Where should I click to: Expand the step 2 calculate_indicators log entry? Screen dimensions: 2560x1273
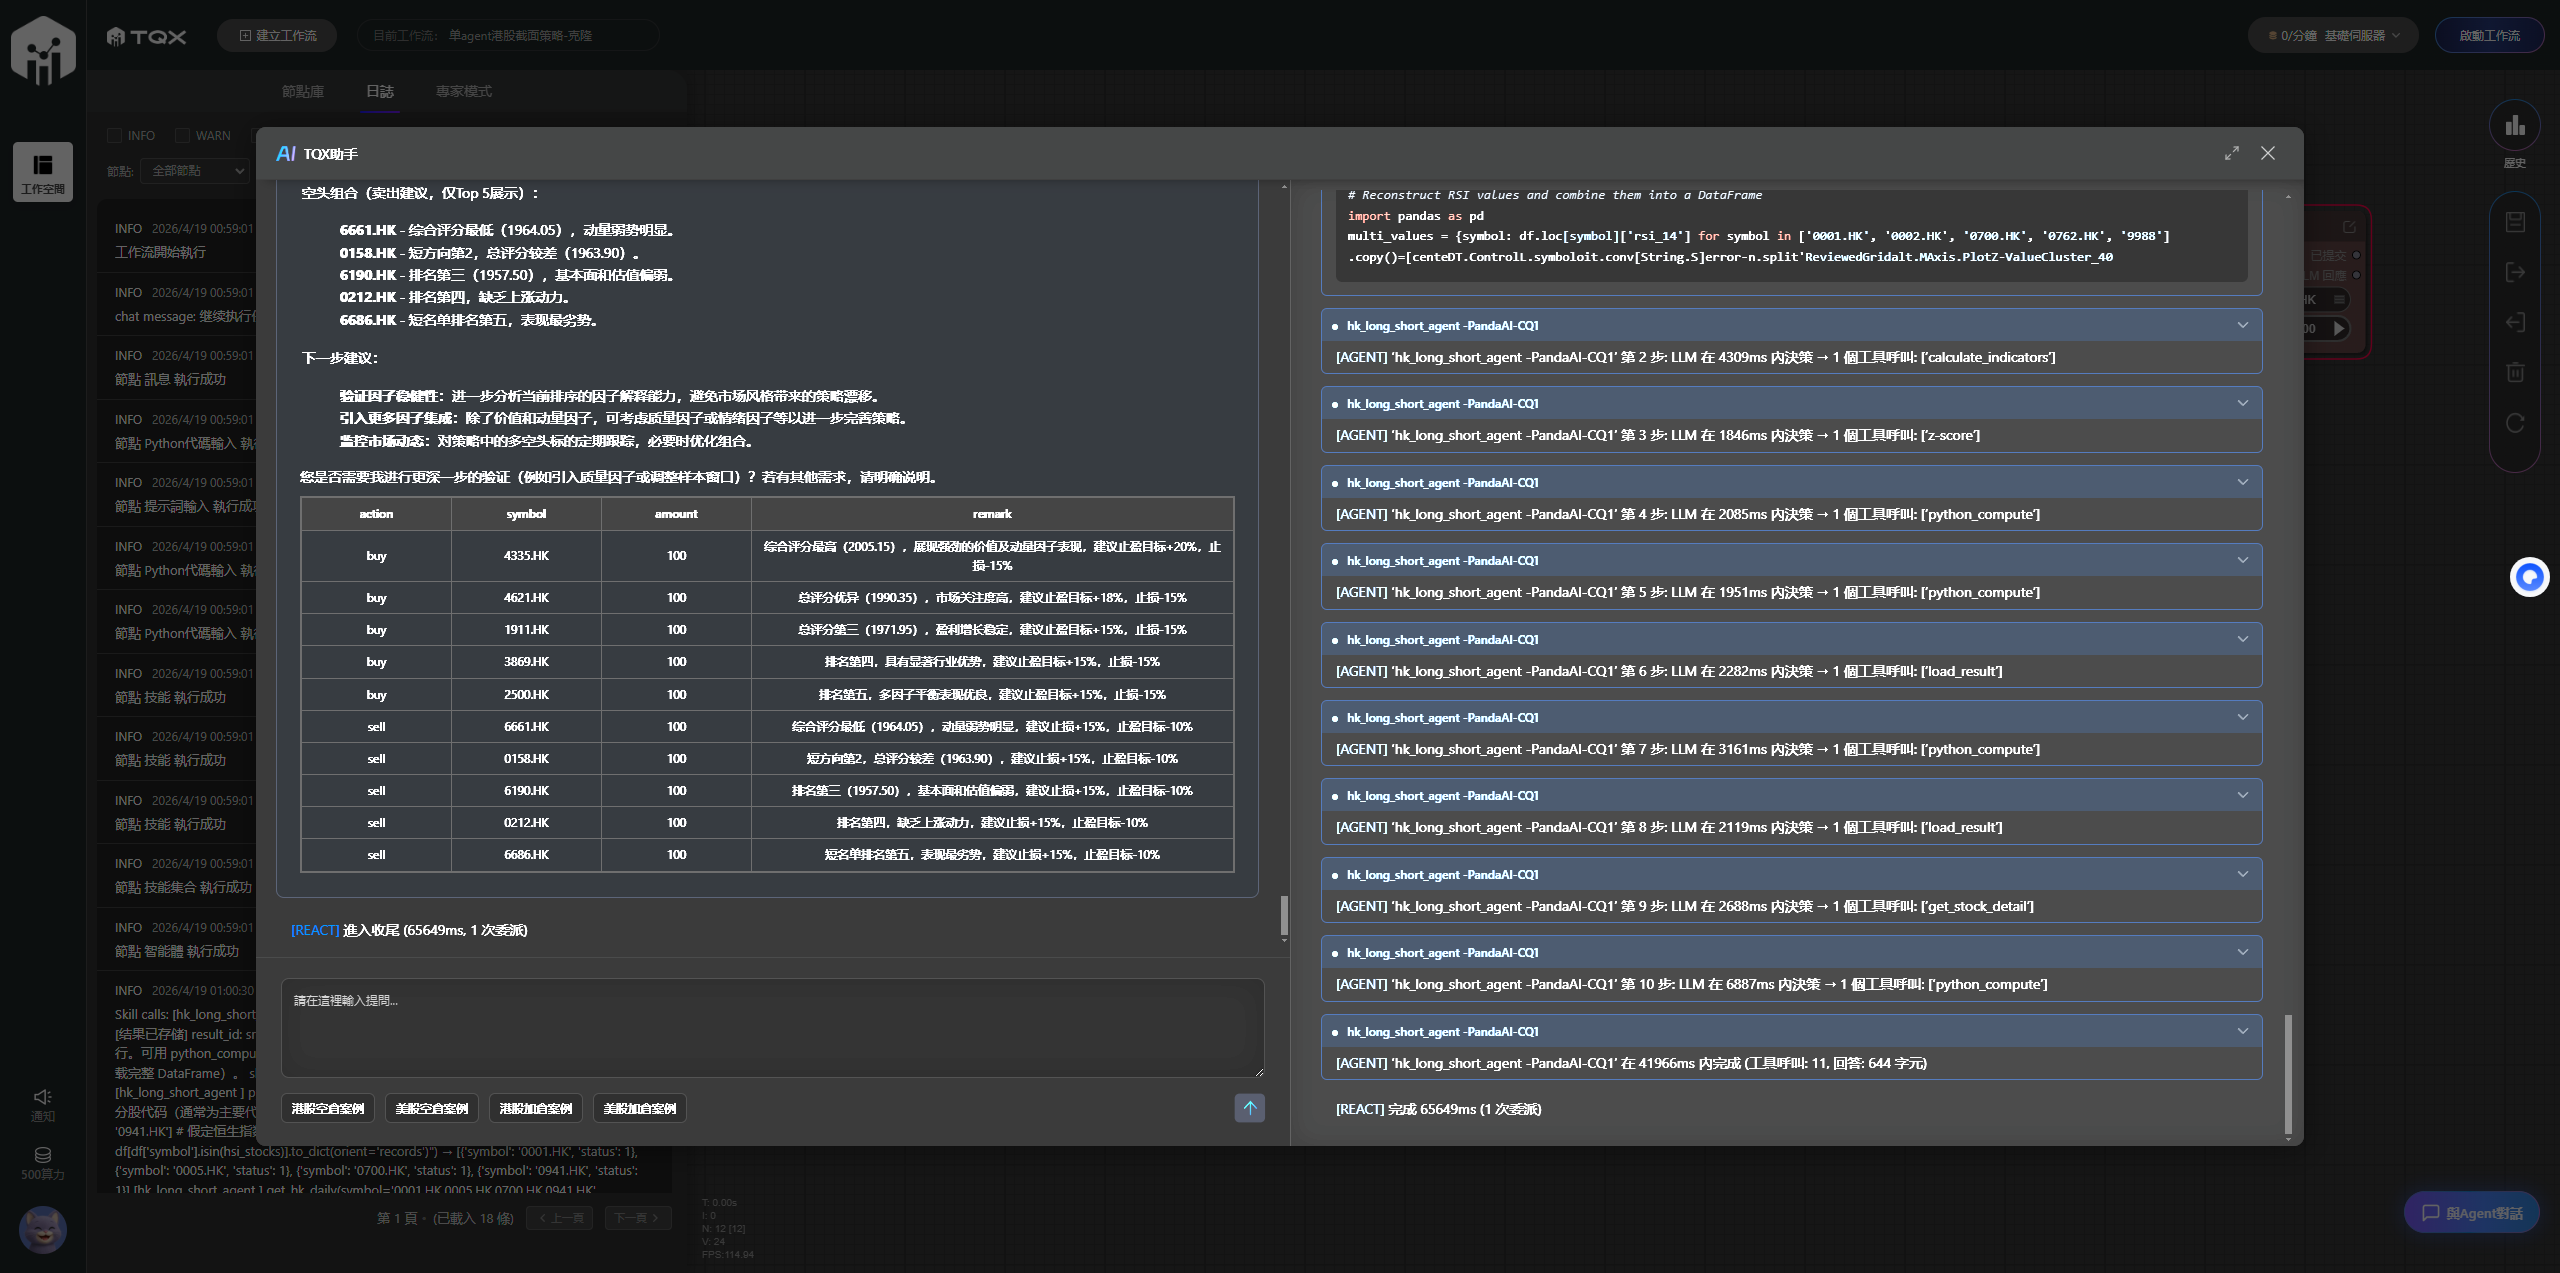click(2242, 325)
